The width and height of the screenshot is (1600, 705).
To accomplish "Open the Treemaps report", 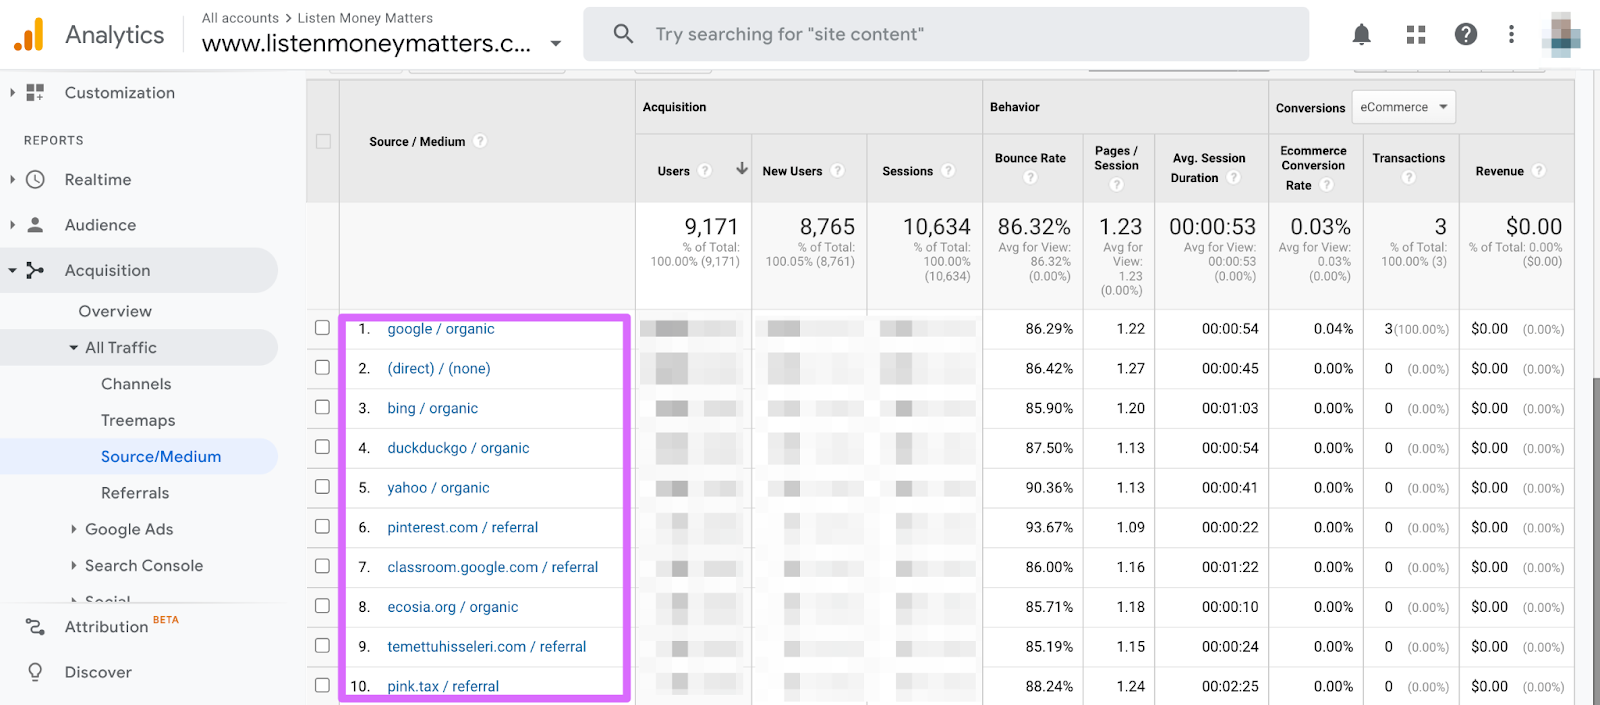I will 138,421.
